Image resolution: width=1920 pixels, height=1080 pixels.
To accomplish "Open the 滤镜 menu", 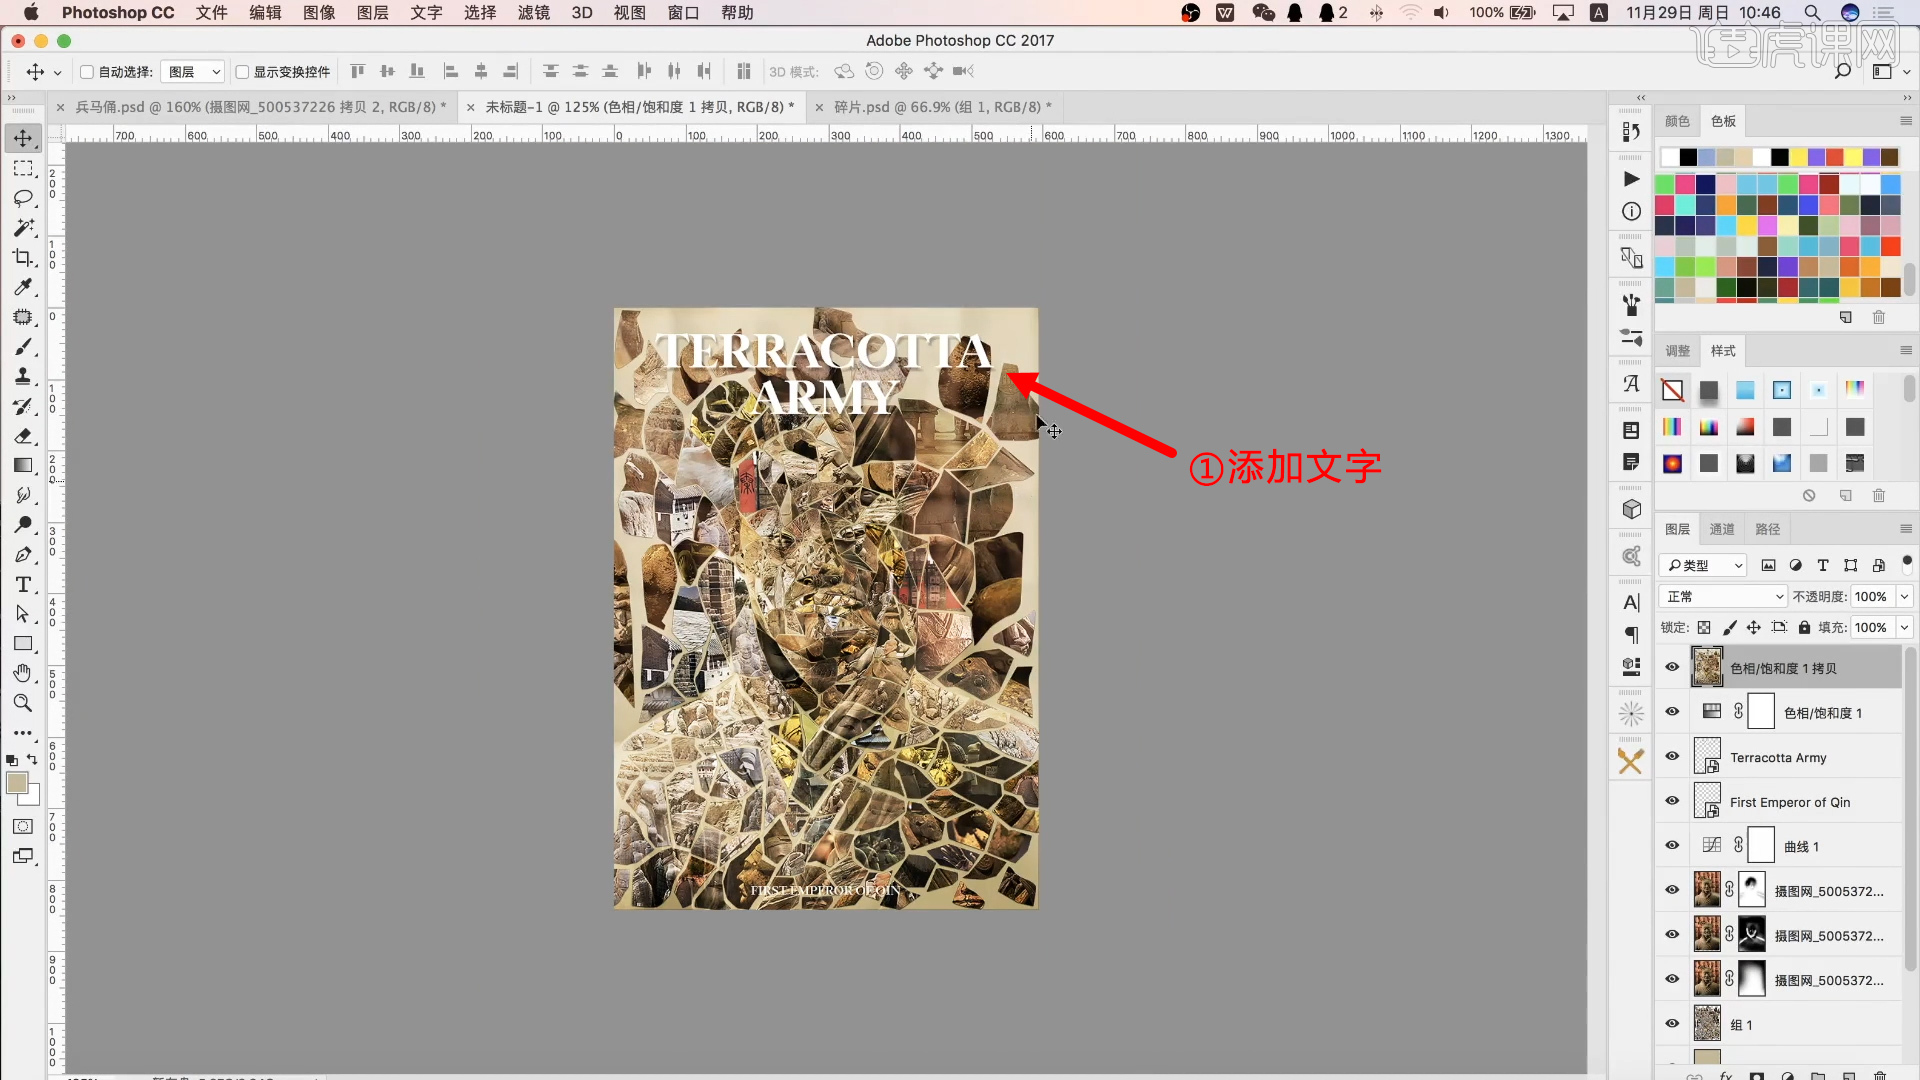I will [533, 12].
